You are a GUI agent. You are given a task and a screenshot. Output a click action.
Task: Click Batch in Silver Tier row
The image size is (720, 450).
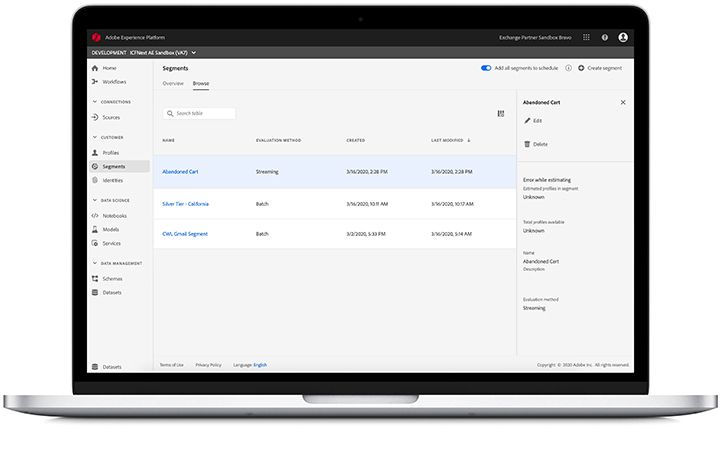click(262, 203)
